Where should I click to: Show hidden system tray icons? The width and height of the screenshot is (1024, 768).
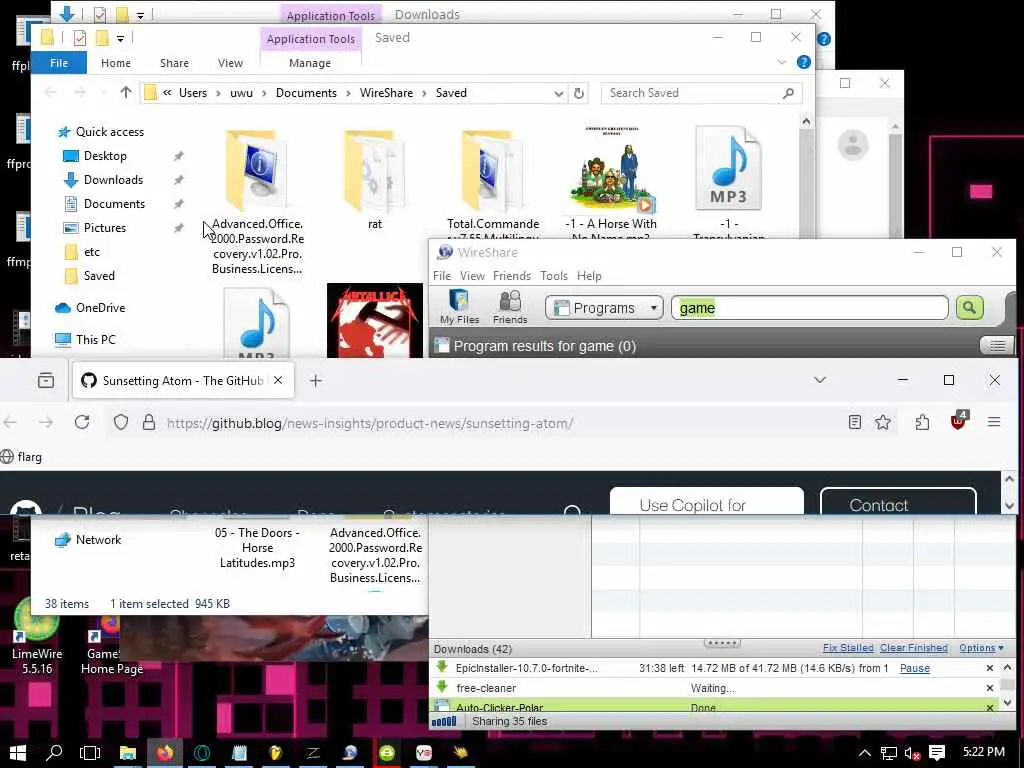pos(864,753)
